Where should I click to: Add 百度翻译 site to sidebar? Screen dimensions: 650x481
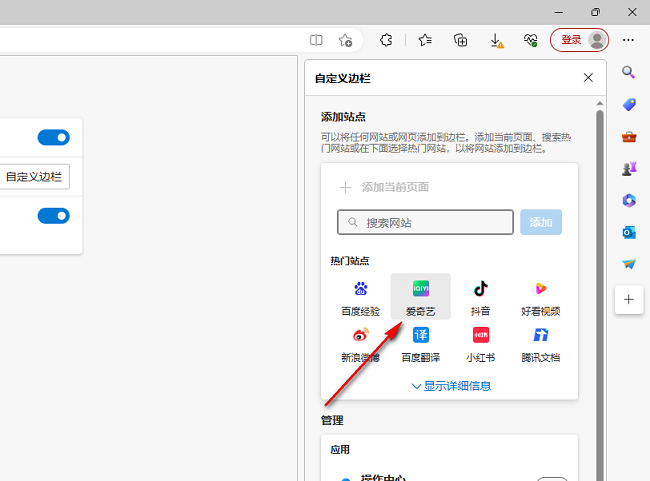420,343
